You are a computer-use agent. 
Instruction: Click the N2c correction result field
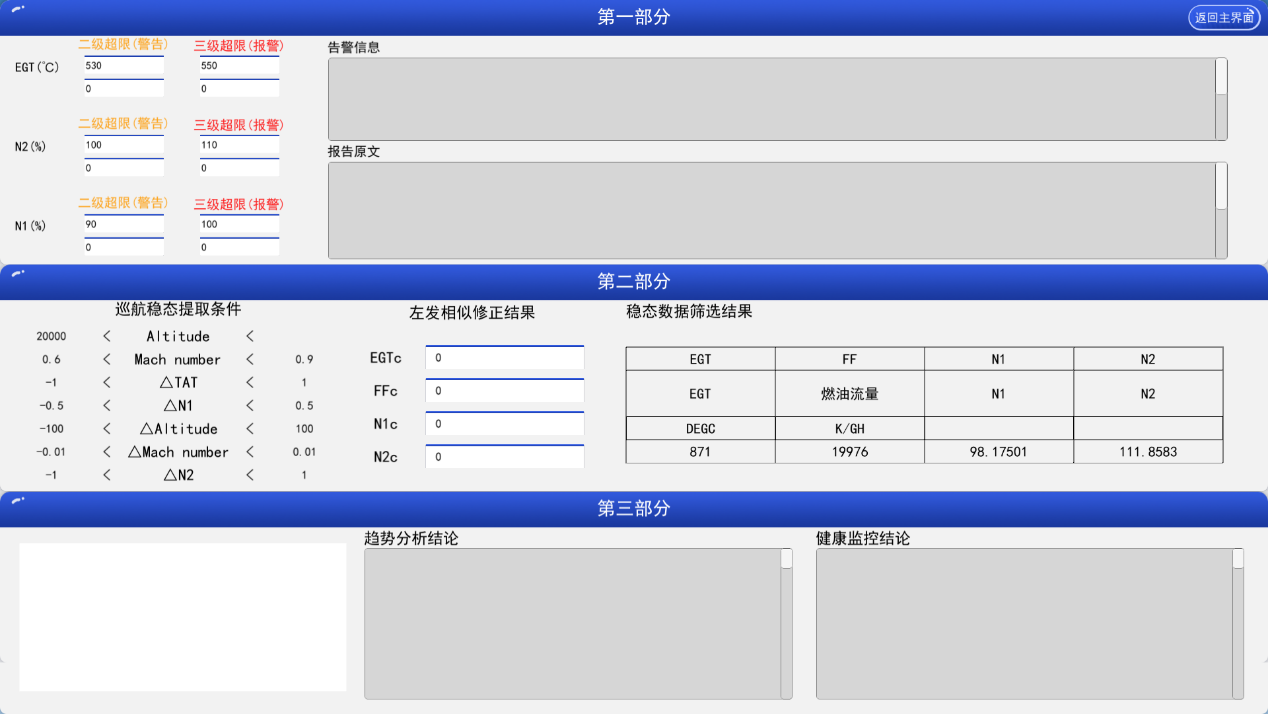[504, 457]
